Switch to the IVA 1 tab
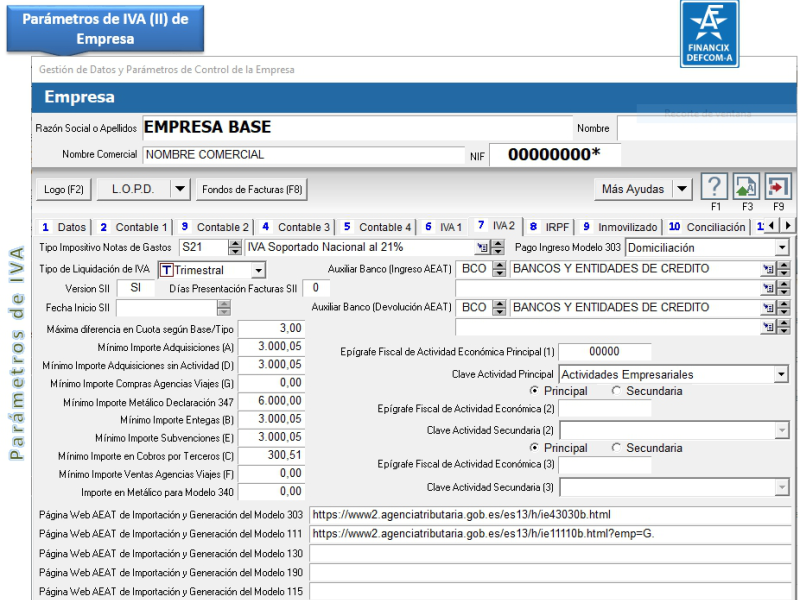 (x=443, y=227)
